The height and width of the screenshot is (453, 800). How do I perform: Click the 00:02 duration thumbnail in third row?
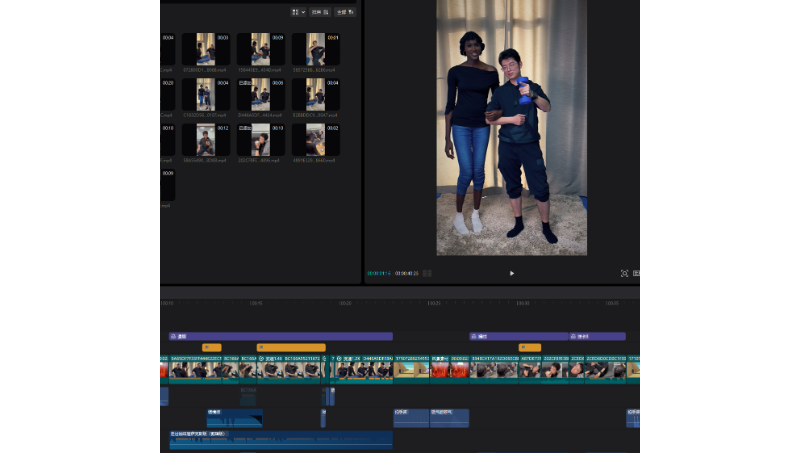(x=316, y=140)
